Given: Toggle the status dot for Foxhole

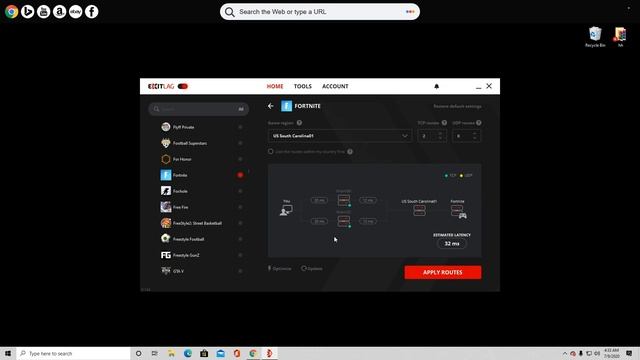Looking at the screenshot, I should (240, 191).
